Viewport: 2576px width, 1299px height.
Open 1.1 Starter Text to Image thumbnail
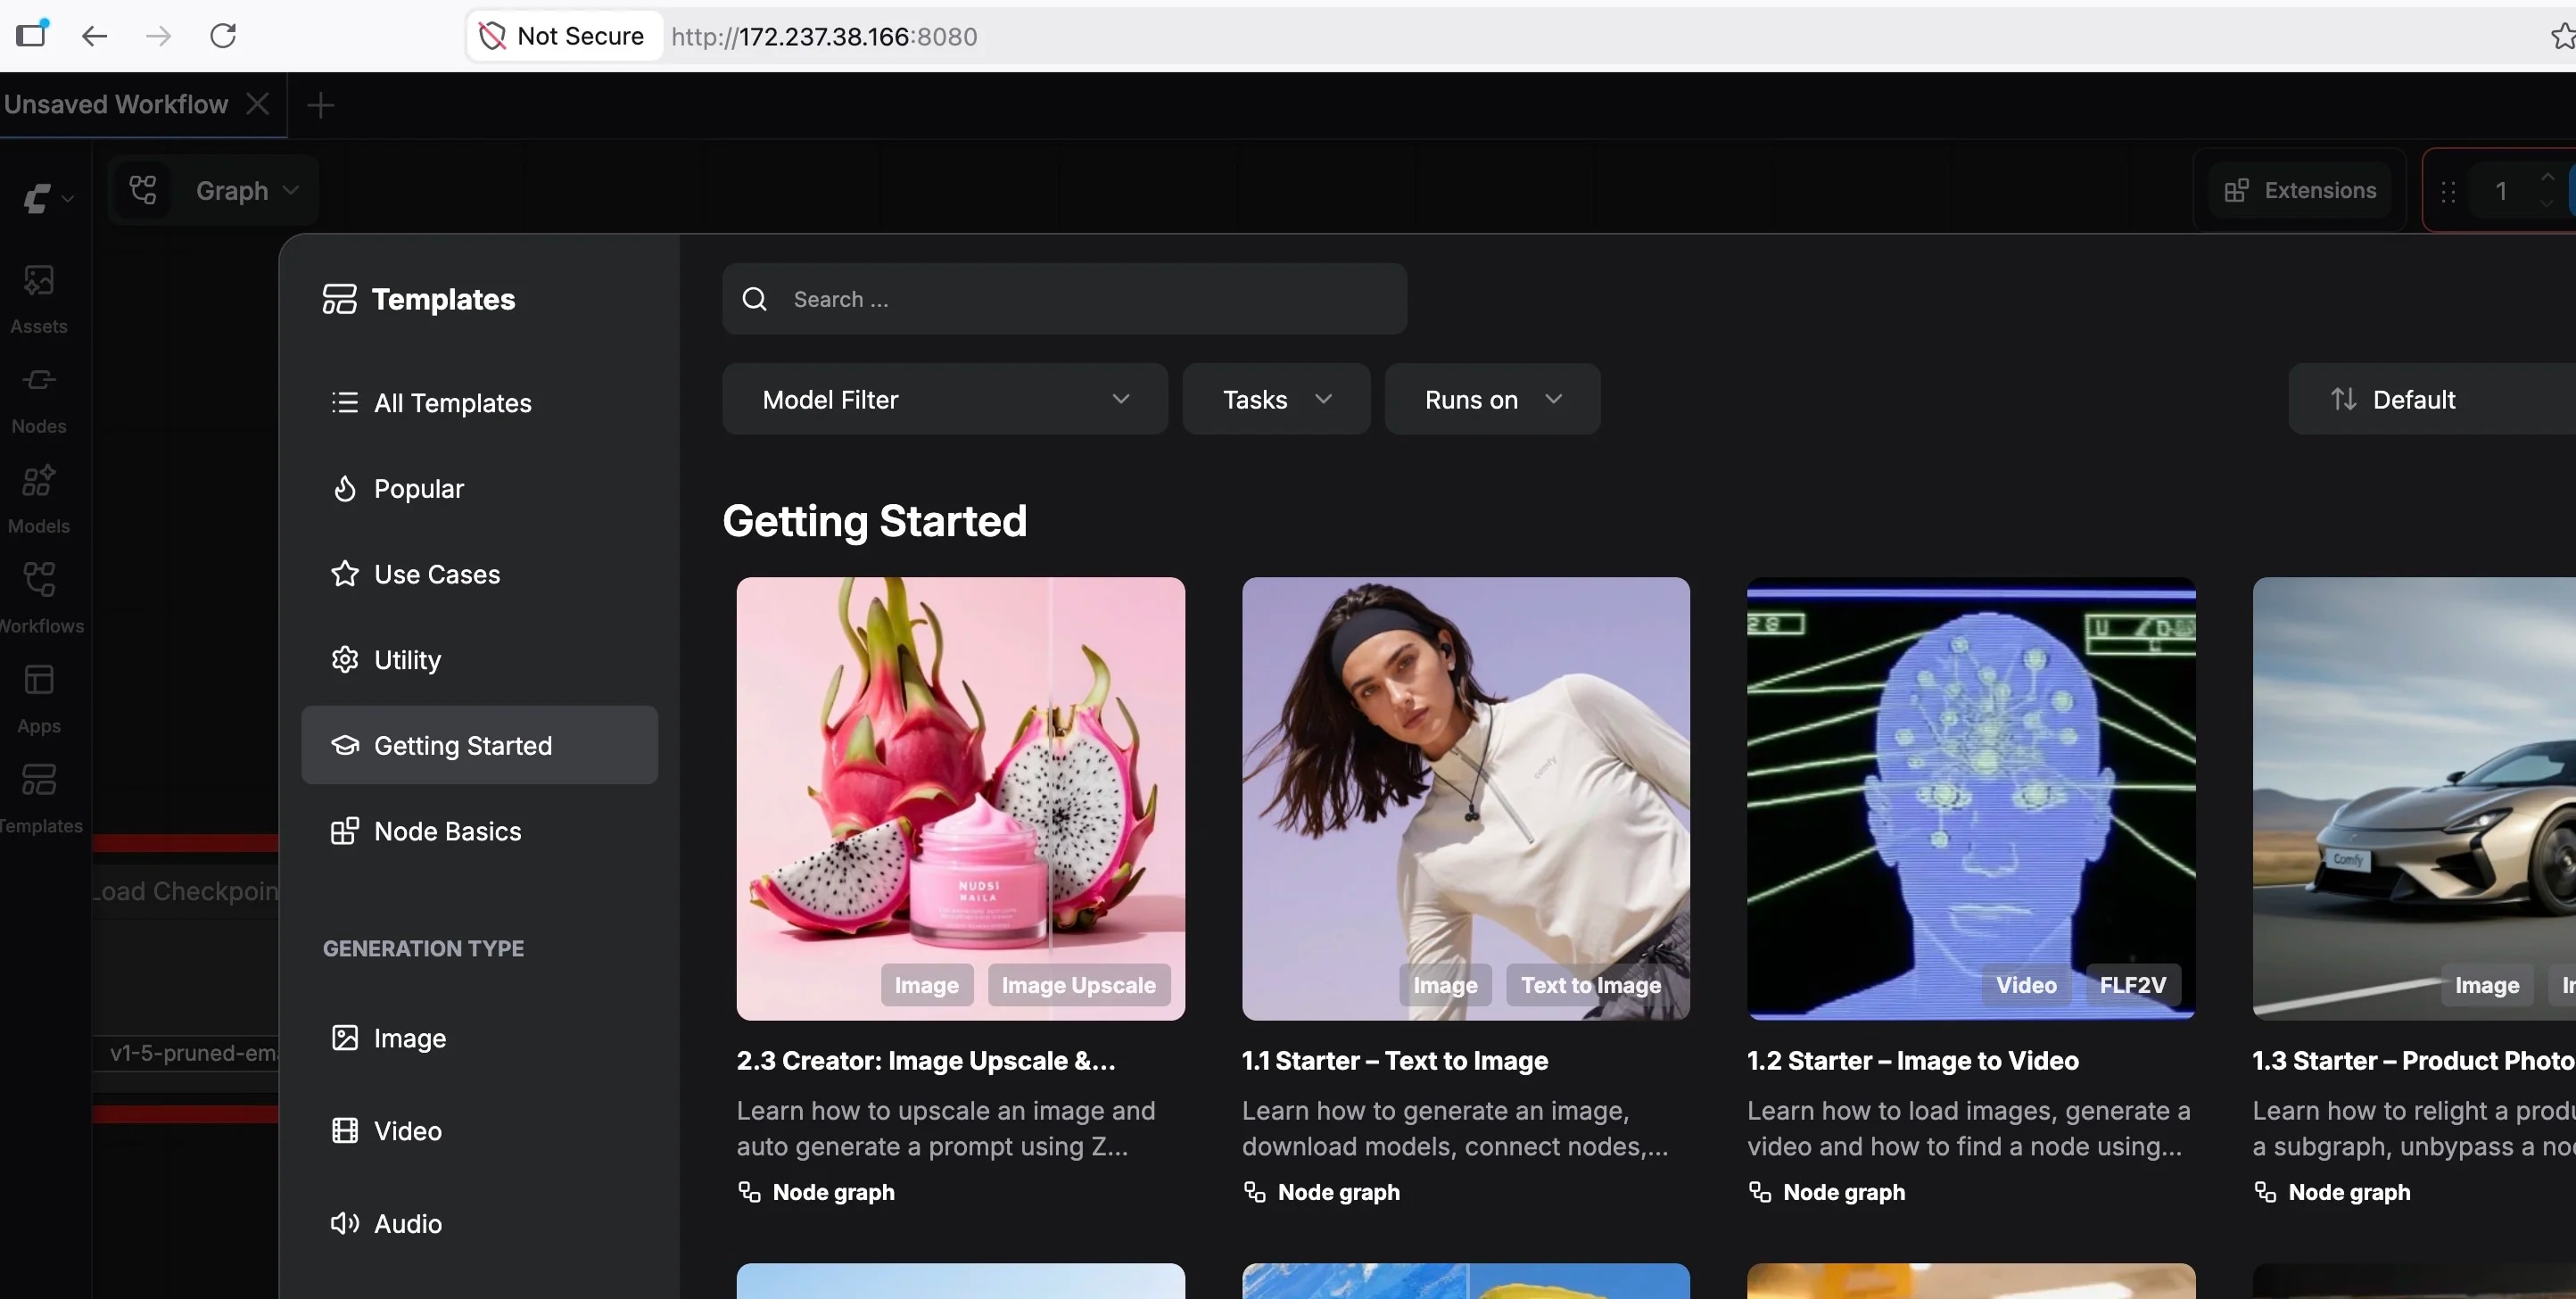1465,797
